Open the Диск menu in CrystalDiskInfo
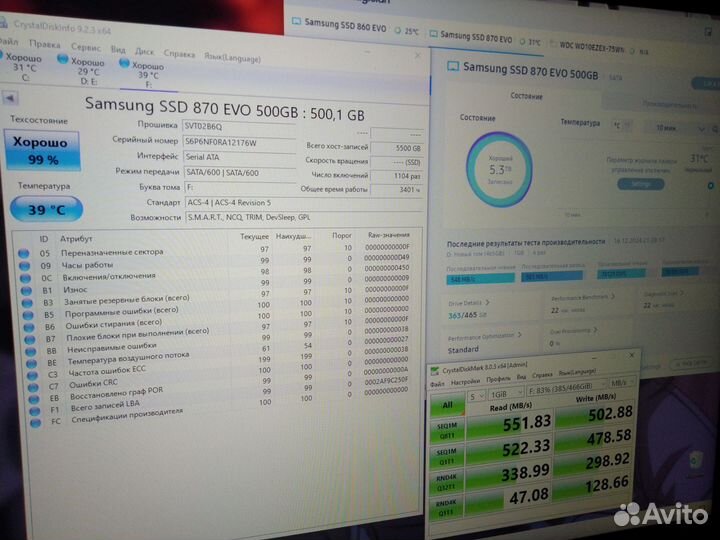 144,51
